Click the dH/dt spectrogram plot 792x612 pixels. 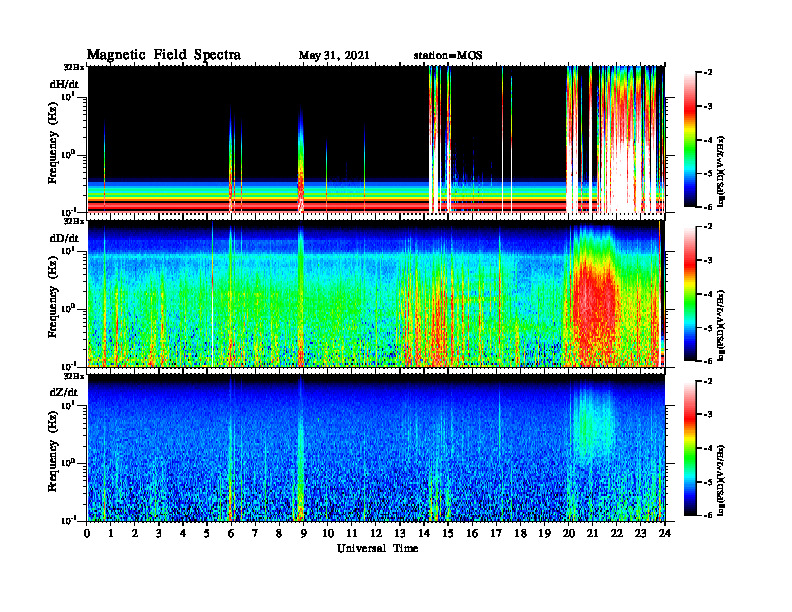[376, 139]
